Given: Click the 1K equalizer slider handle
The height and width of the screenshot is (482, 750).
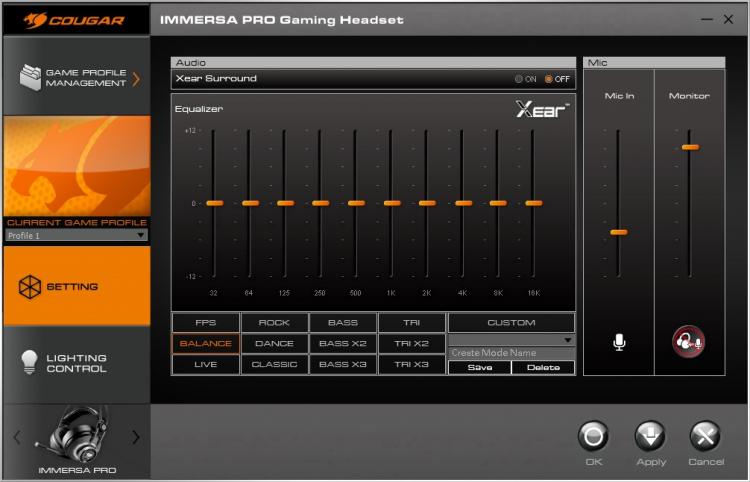Looking at the screenshot, I should point(392,203).
